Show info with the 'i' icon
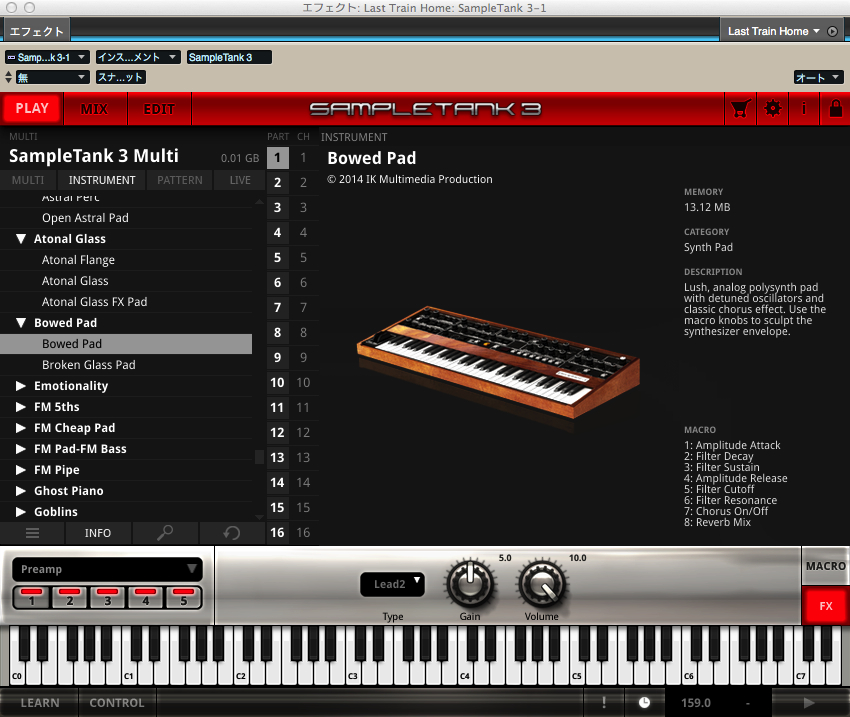 (804, 109)
